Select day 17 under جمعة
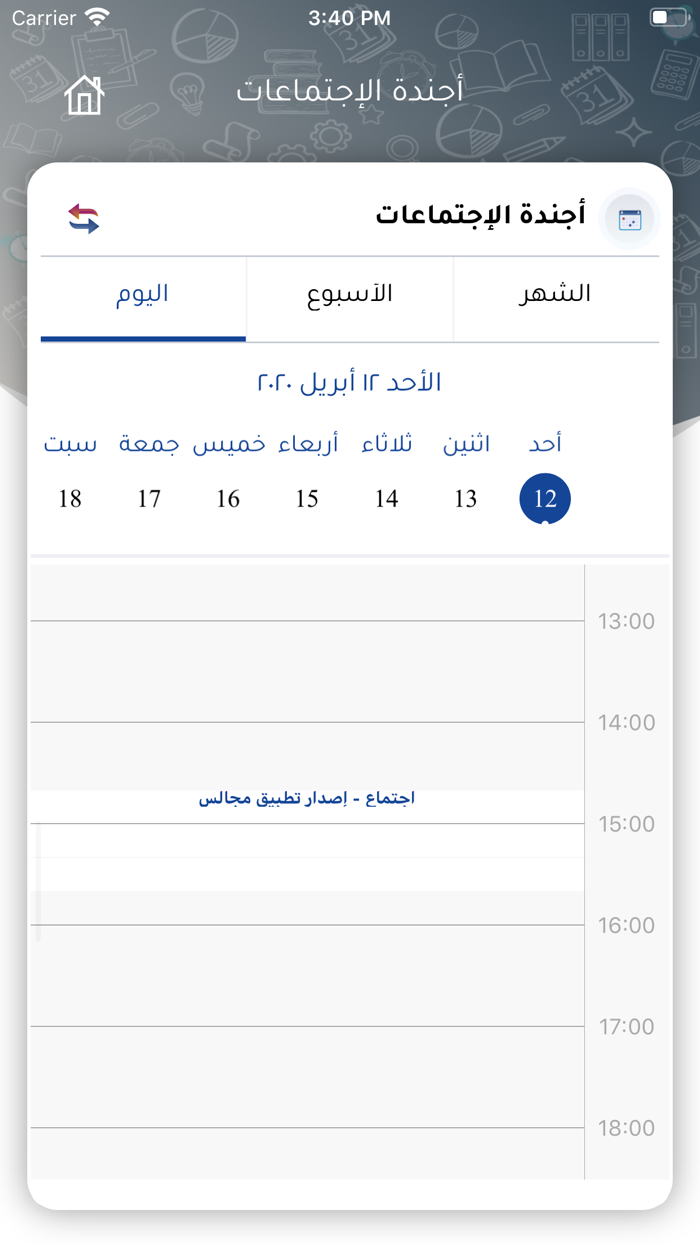This screenshot has height=1244, width=700. (x=148, y=498)
